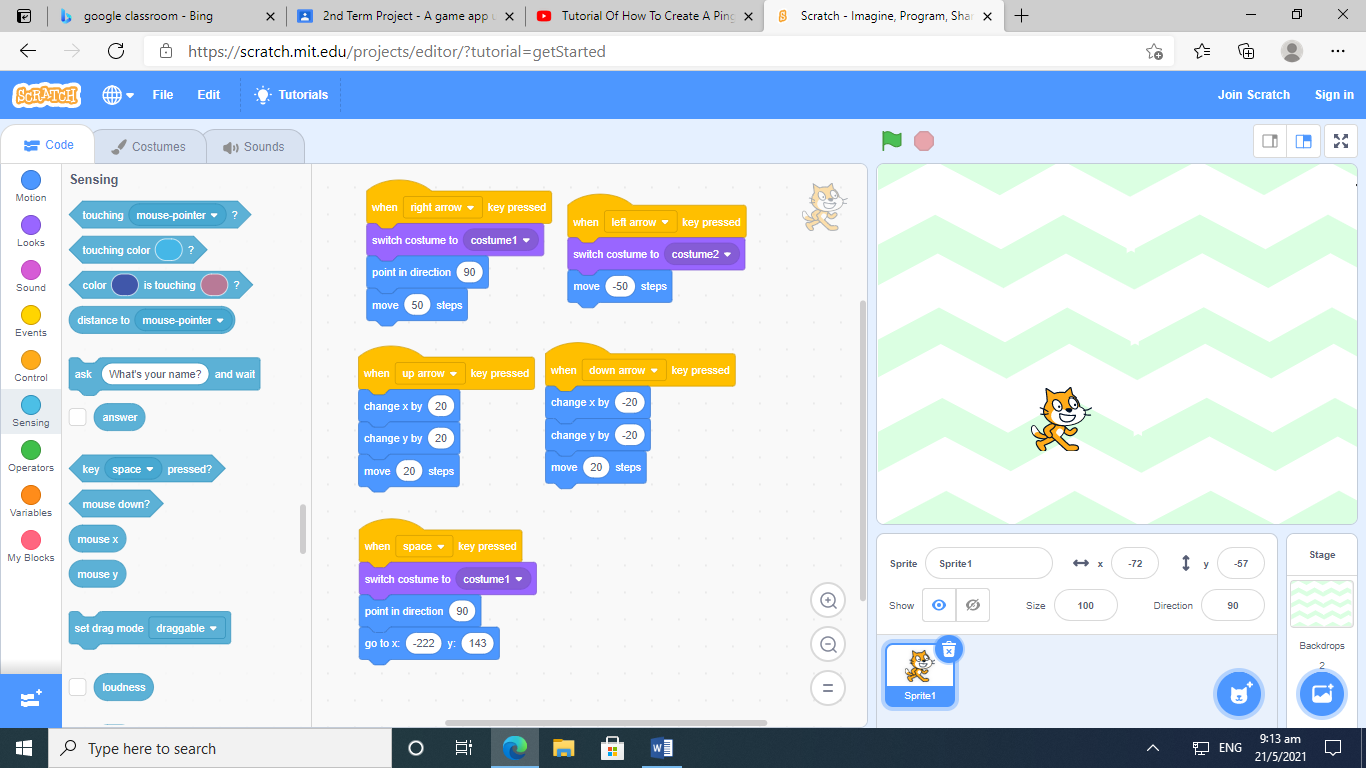Hide the sprite using the crossed-eye button
The height and width of the screenshot is (768, 1366).
pos(972,605)
